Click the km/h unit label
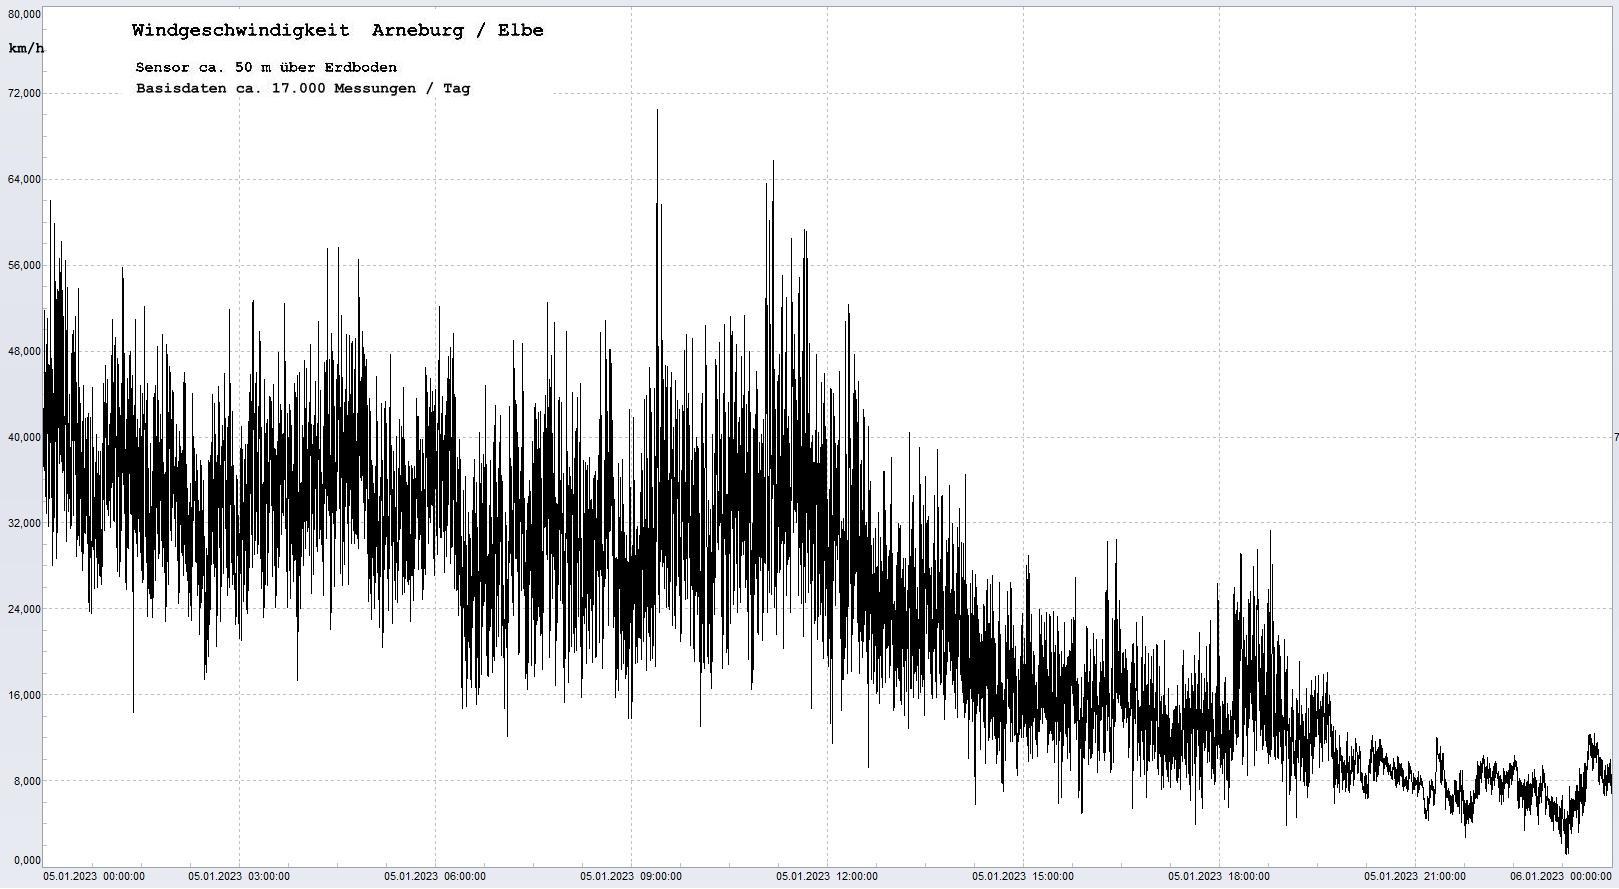This screenshot has width=1619, height=889. pyautogui.click(x=26, y=48)
